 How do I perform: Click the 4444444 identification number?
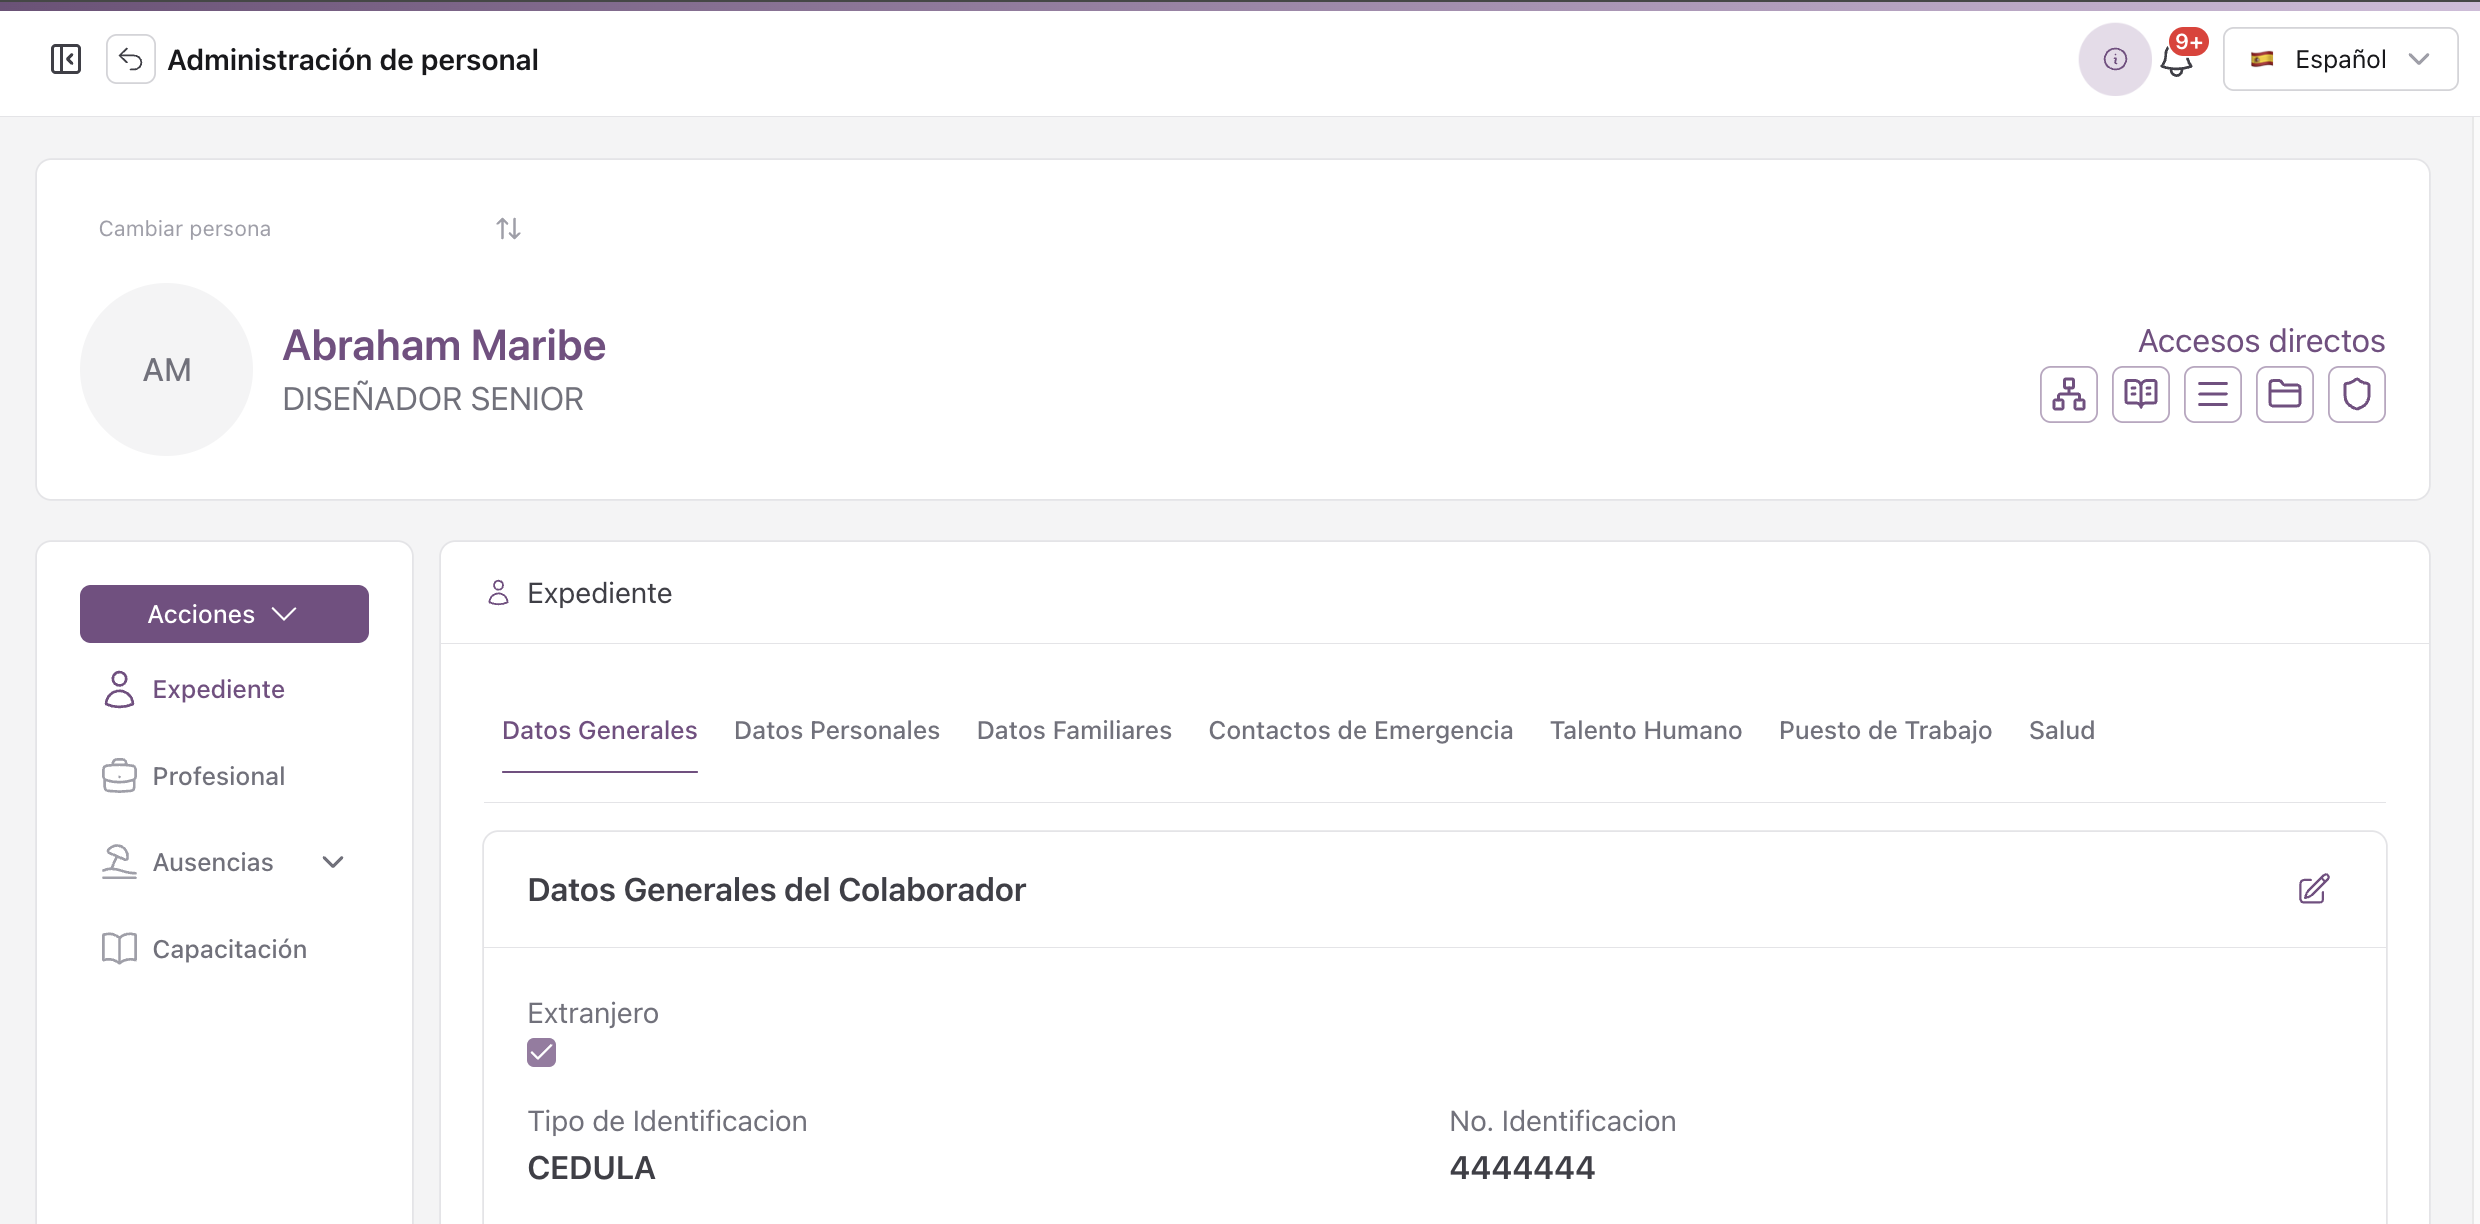click(1522, 1168)
